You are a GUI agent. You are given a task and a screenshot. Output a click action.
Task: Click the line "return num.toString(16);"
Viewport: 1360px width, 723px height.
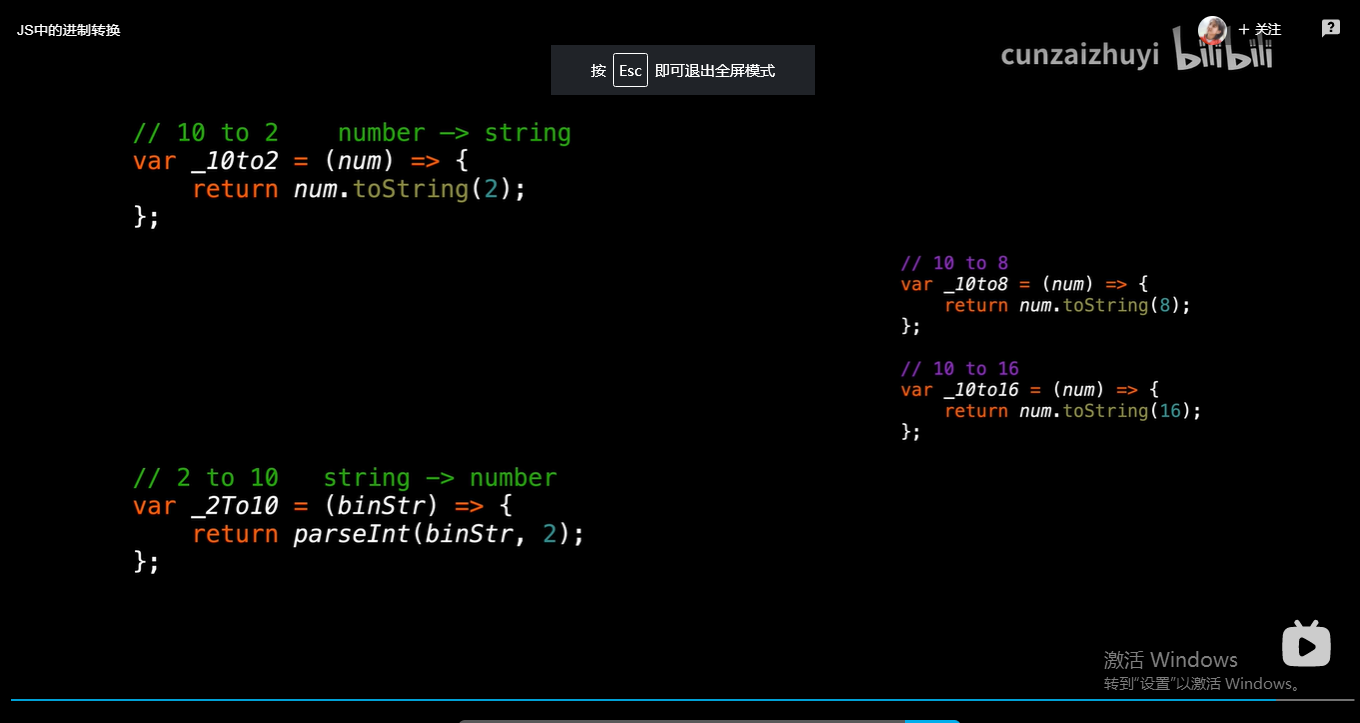pyautogui.click(x=1073, y=411)
